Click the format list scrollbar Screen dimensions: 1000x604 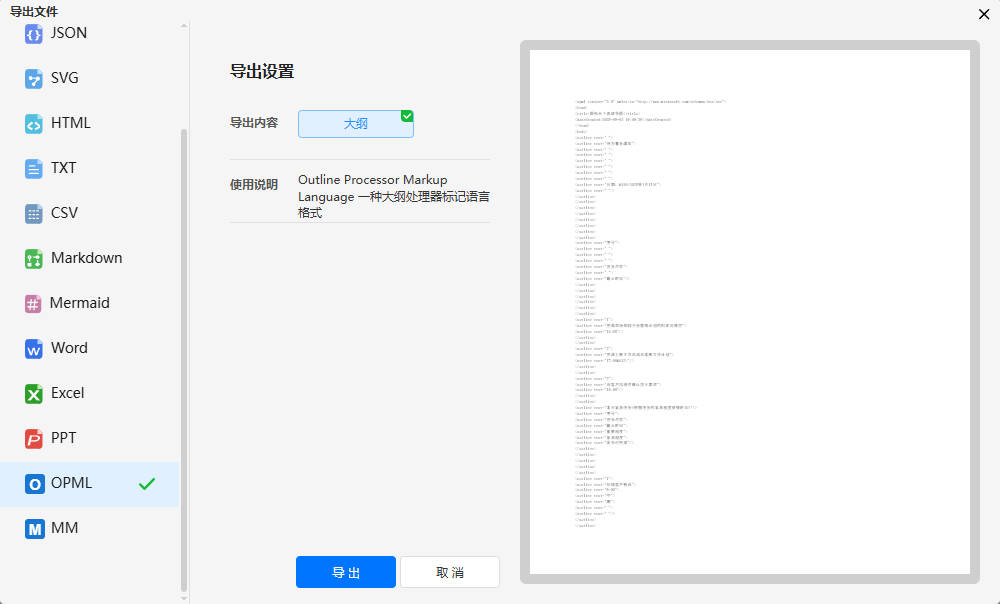[183, 360]
